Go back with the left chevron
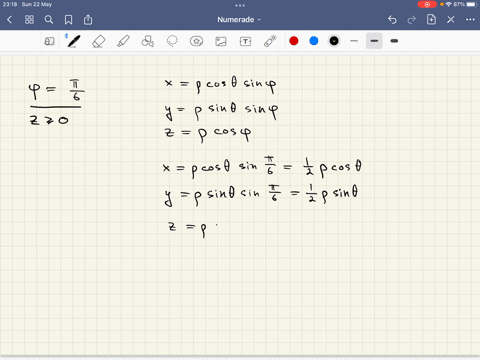 coord(9,20)
